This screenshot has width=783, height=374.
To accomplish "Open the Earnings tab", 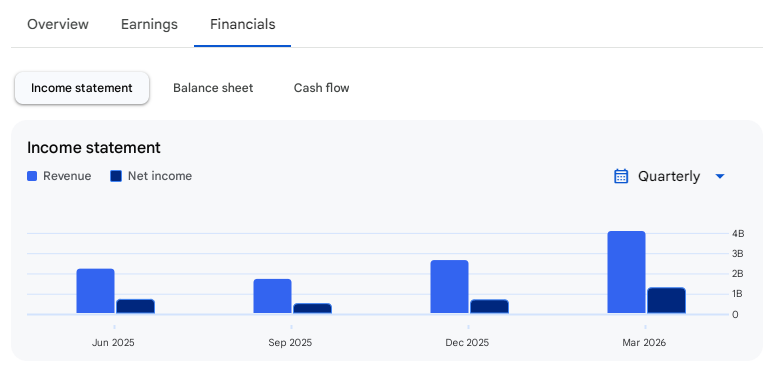I will pyautogui.click(x=149, y=24).
